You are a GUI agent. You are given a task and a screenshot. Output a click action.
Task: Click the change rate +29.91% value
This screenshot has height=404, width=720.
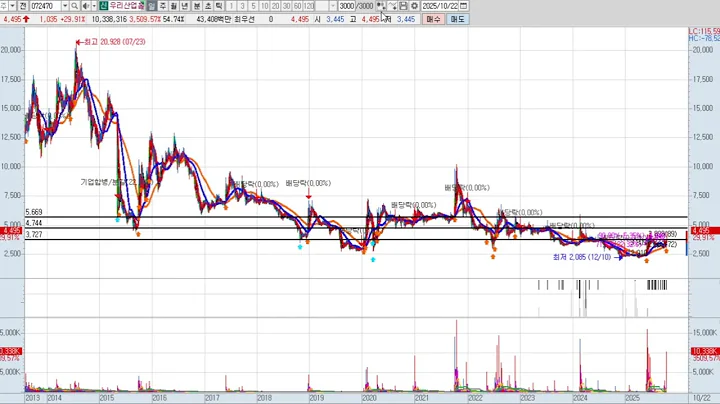point(73,19)
